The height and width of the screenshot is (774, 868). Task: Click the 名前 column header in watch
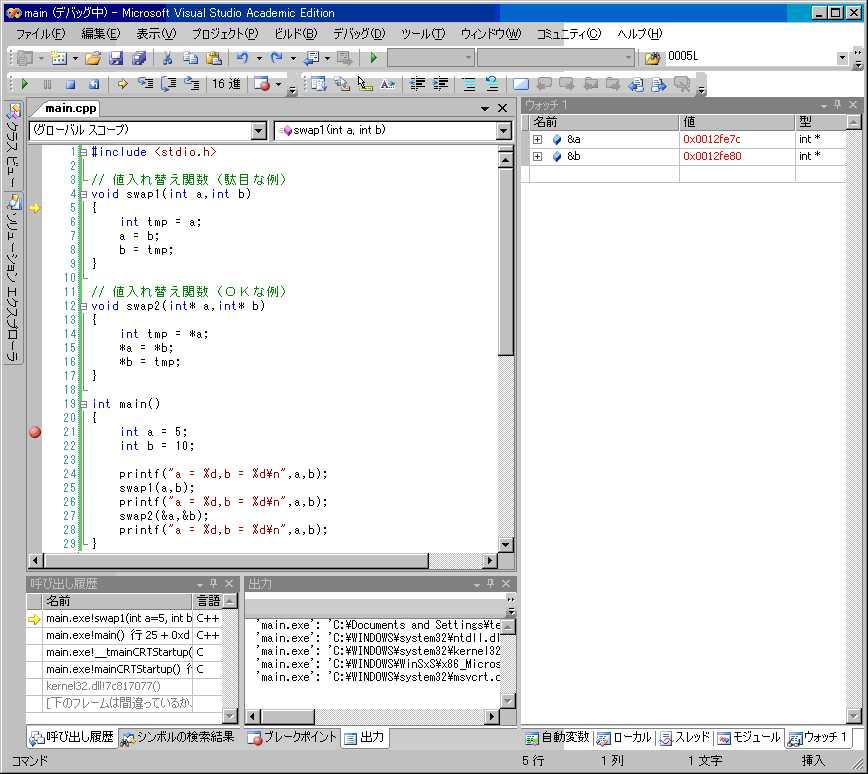pyautogui.click(x=603, y=122)
